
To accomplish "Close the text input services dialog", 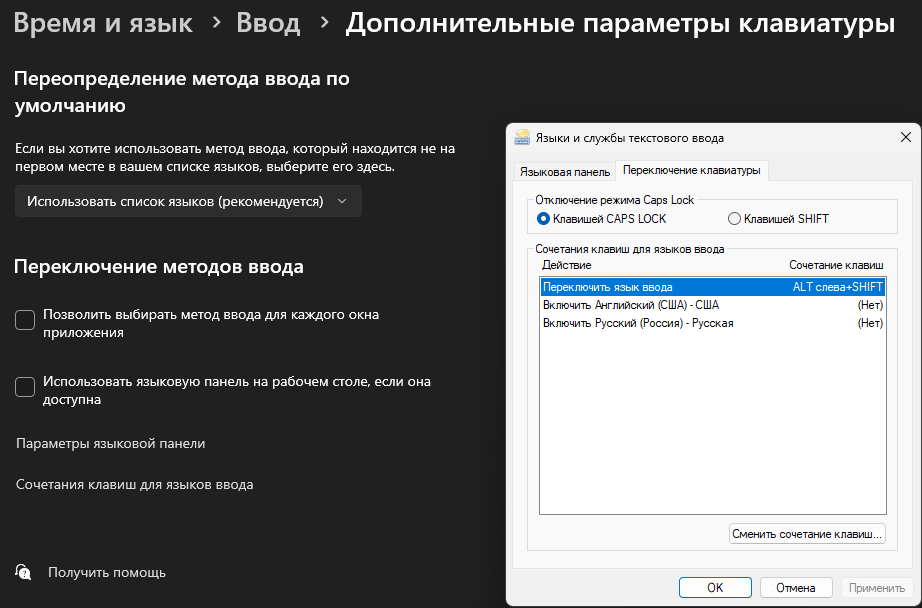I will 906,138.
